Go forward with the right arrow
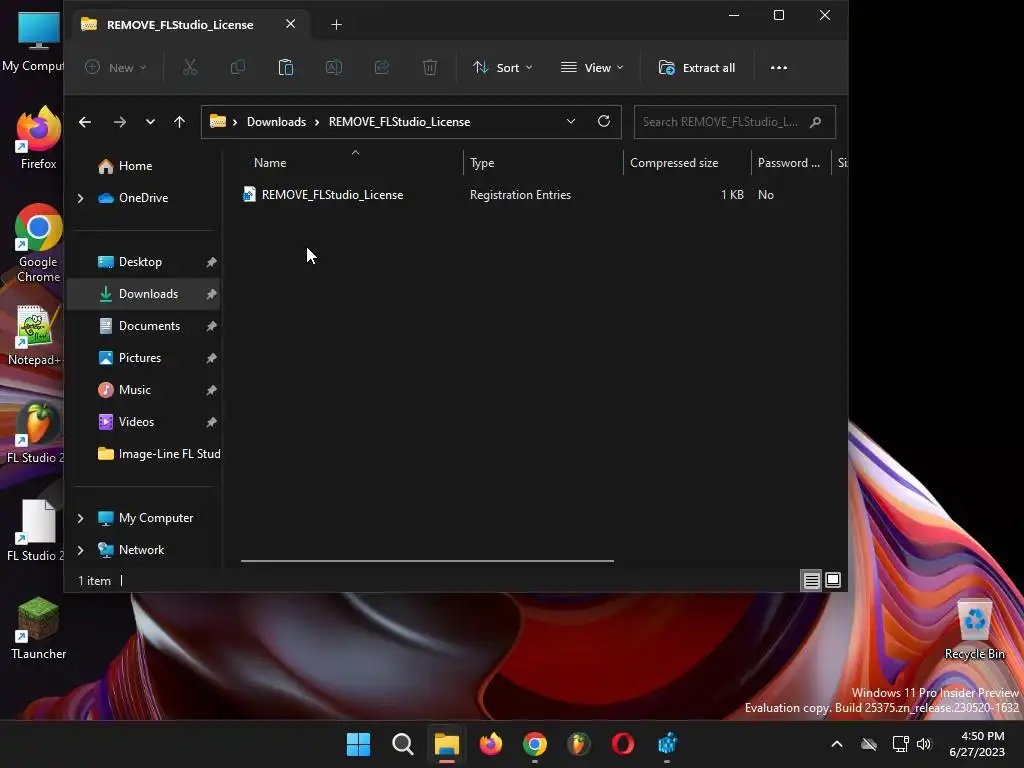Image resolution: width=1024 pixels, height=768 pixels. [x=120, y=121]
